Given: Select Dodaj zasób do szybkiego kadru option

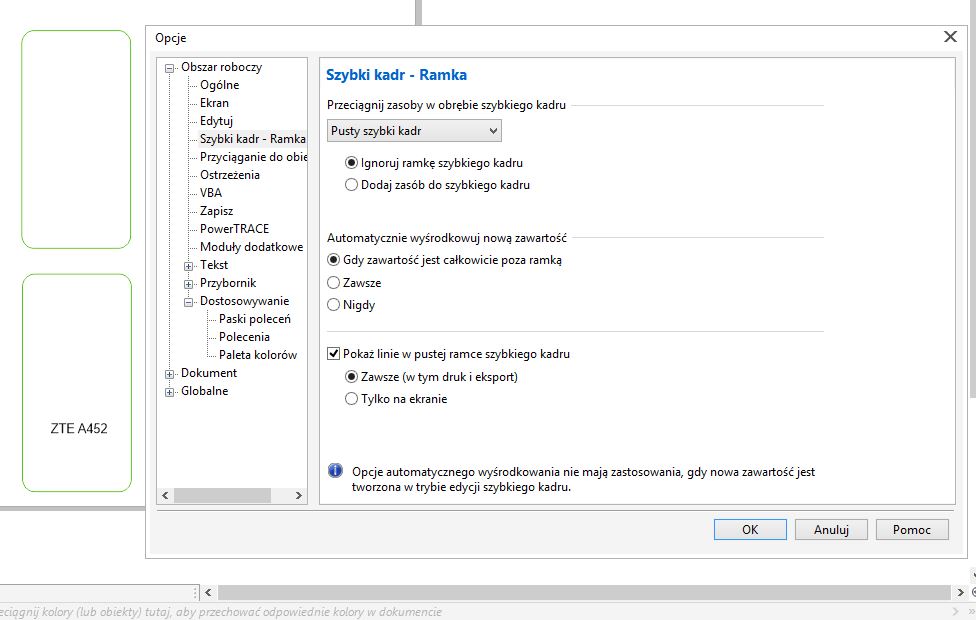Looking at the screenshot, I should tap(351, 185).
